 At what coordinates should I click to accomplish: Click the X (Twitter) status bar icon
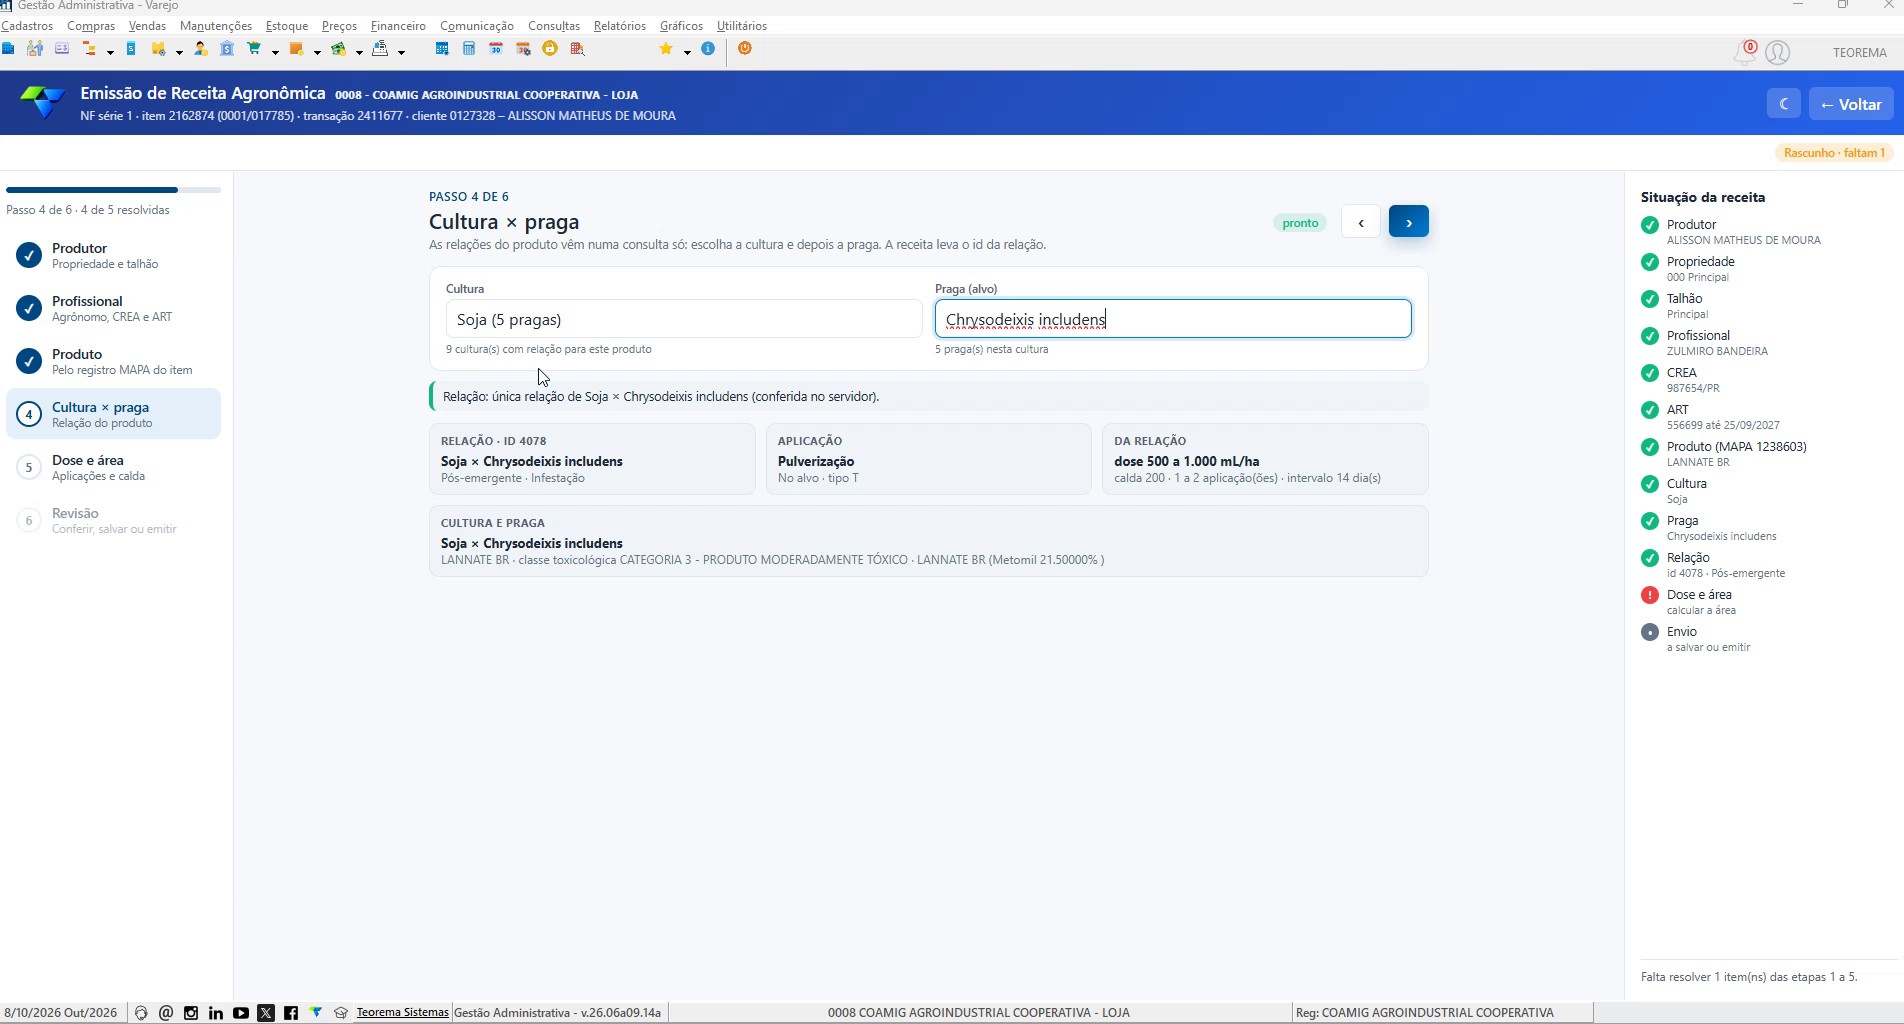(x=266, y=1013)
